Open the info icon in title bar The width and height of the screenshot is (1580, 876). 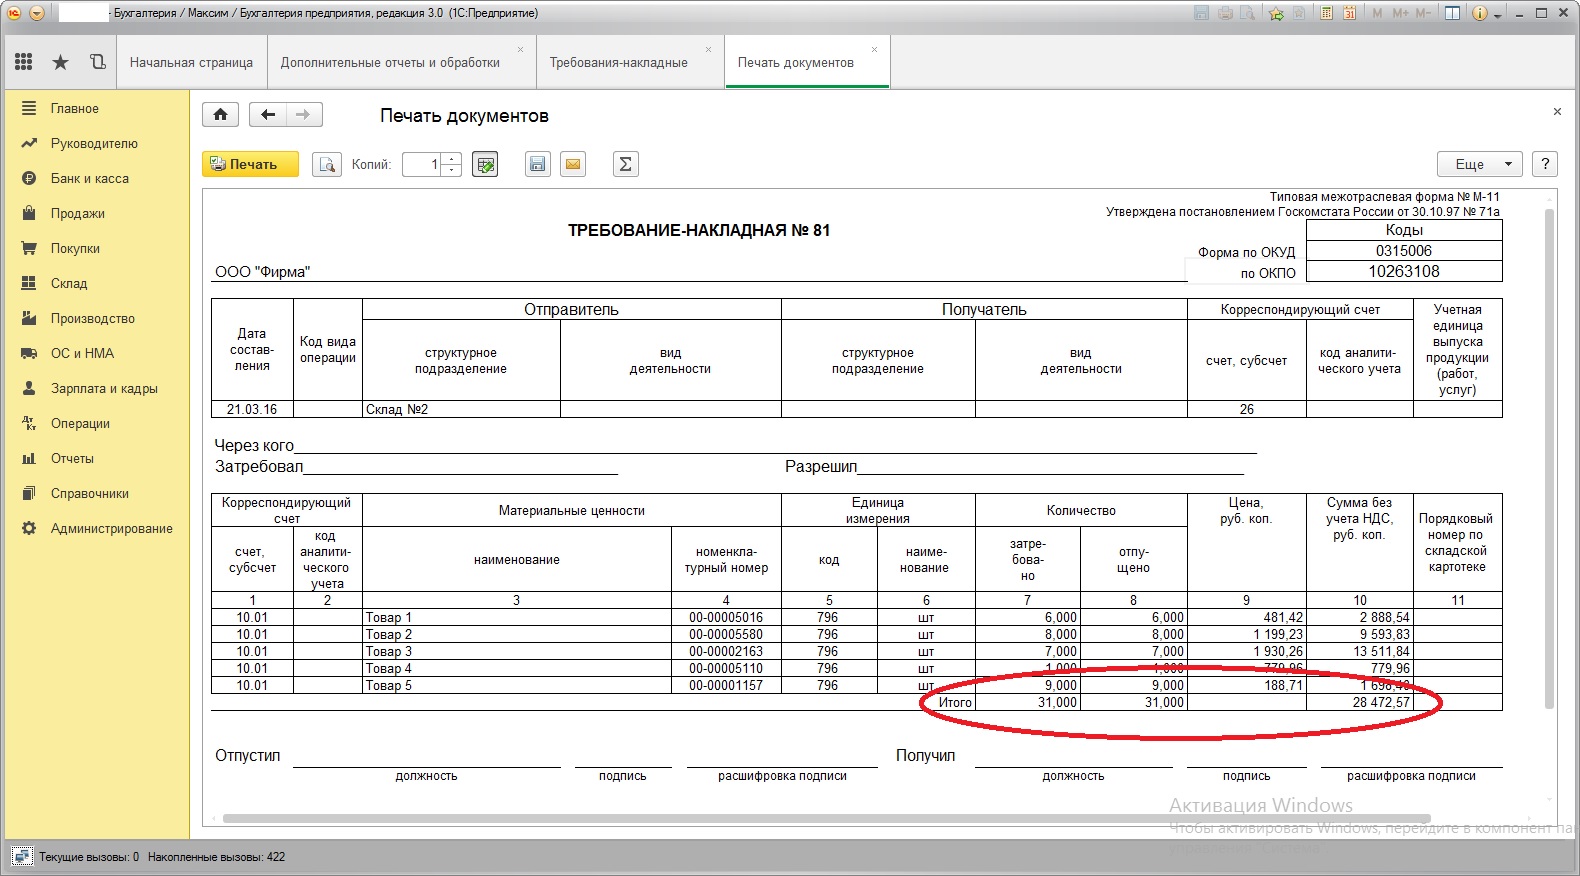coord(1480,13)
